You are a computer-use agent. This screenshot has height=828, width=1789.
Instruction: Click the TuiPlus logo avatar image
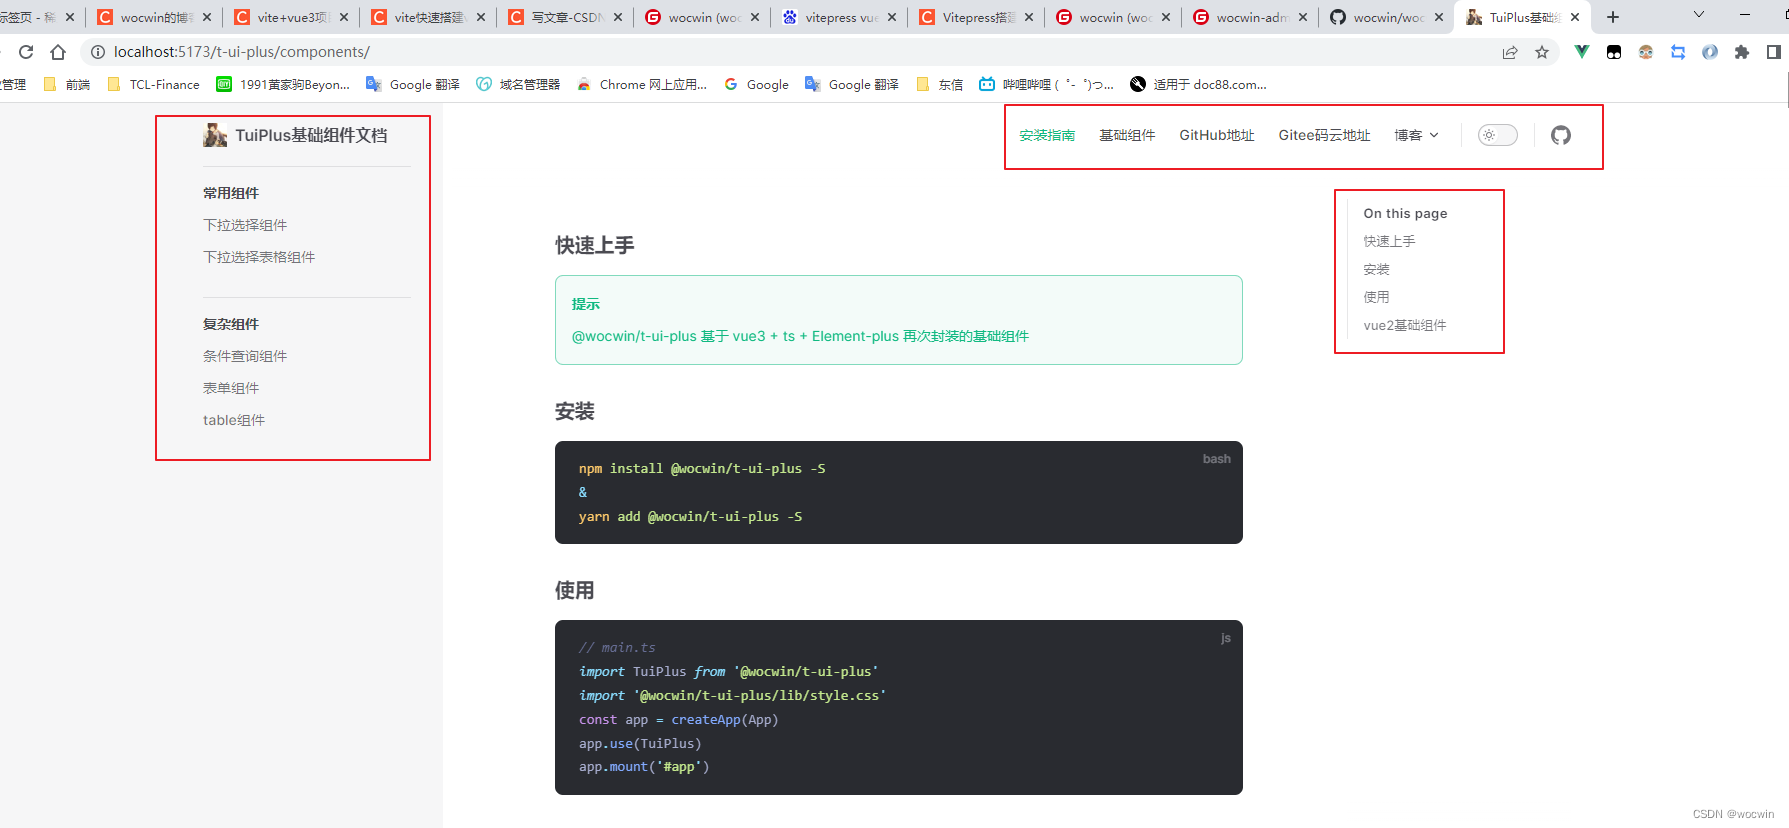[215, 135]
